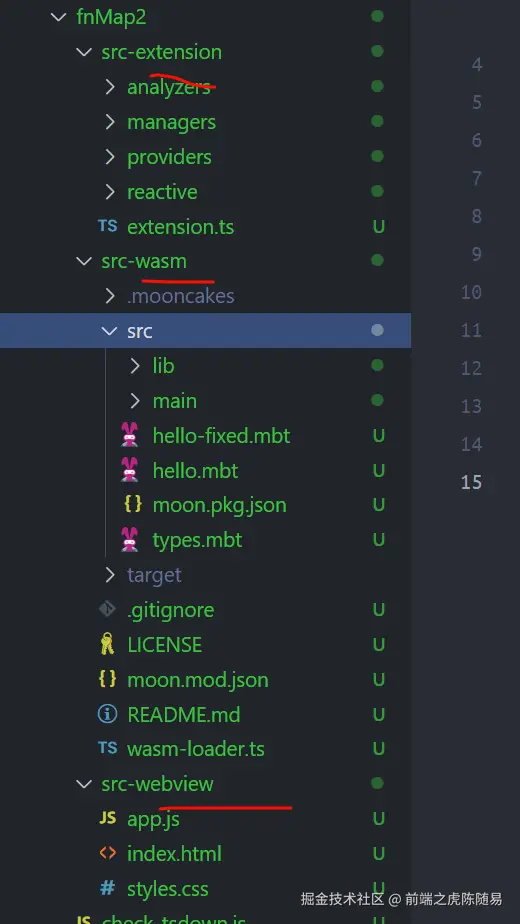Collapse the selected src folder
Viewport: 520px width, 924px height.
coord(110,331)
